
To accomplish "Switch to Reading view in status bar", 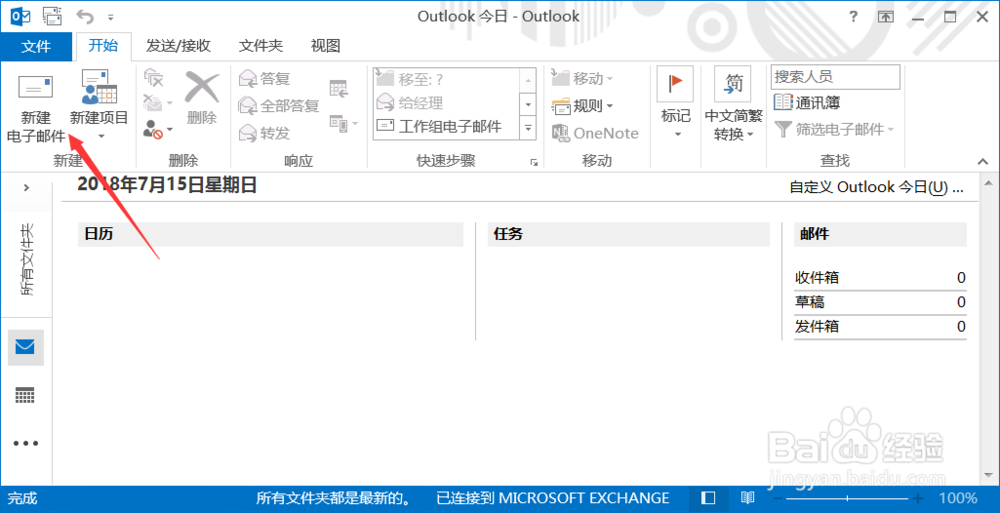I will pyautogui.click(x=747, y=498).
